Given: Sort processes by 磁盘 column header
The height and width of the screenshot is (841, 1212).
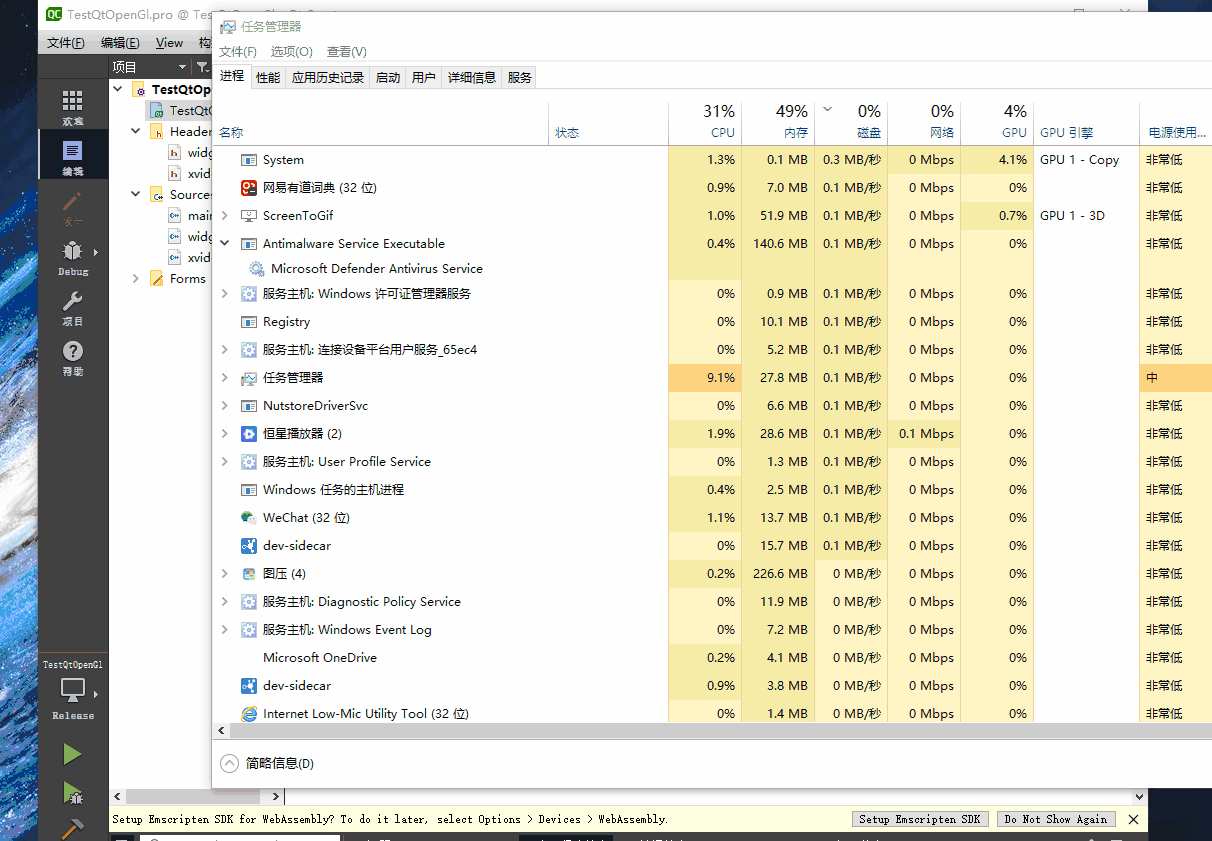Looking at the screenshot, I should pyautogui.click(x=851, y=122).
